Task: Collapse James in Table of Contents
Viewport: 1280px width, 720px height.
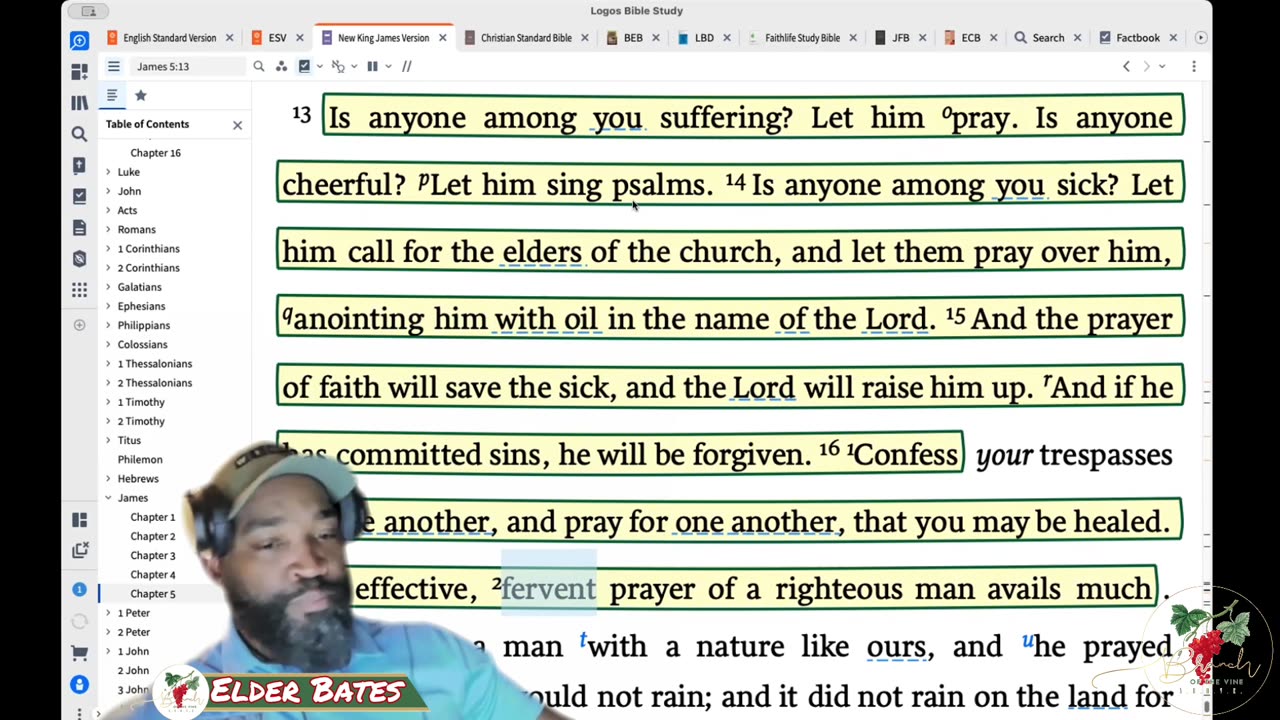Action: [x=108, y=498]
